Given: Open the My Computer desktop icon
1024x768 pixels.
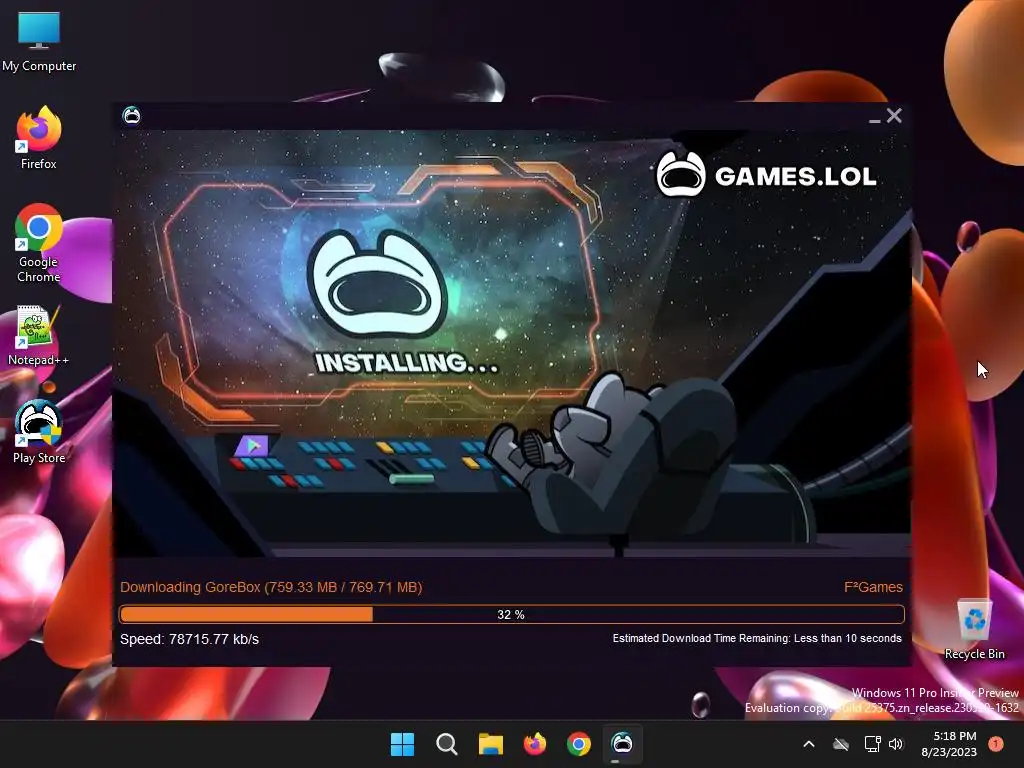Looking at the screenshot, I should point(39,42).
